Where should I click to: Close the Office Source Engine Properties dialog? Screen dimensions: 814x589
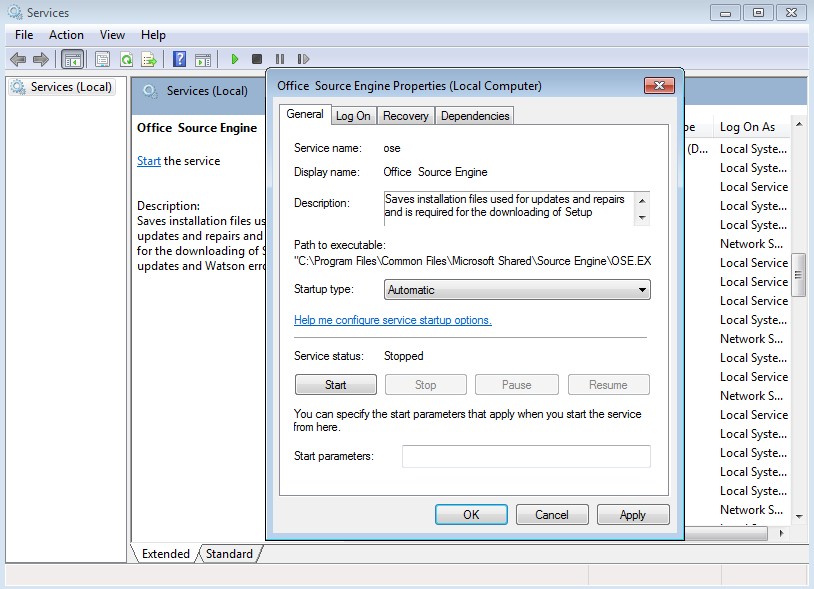point(659,86)
